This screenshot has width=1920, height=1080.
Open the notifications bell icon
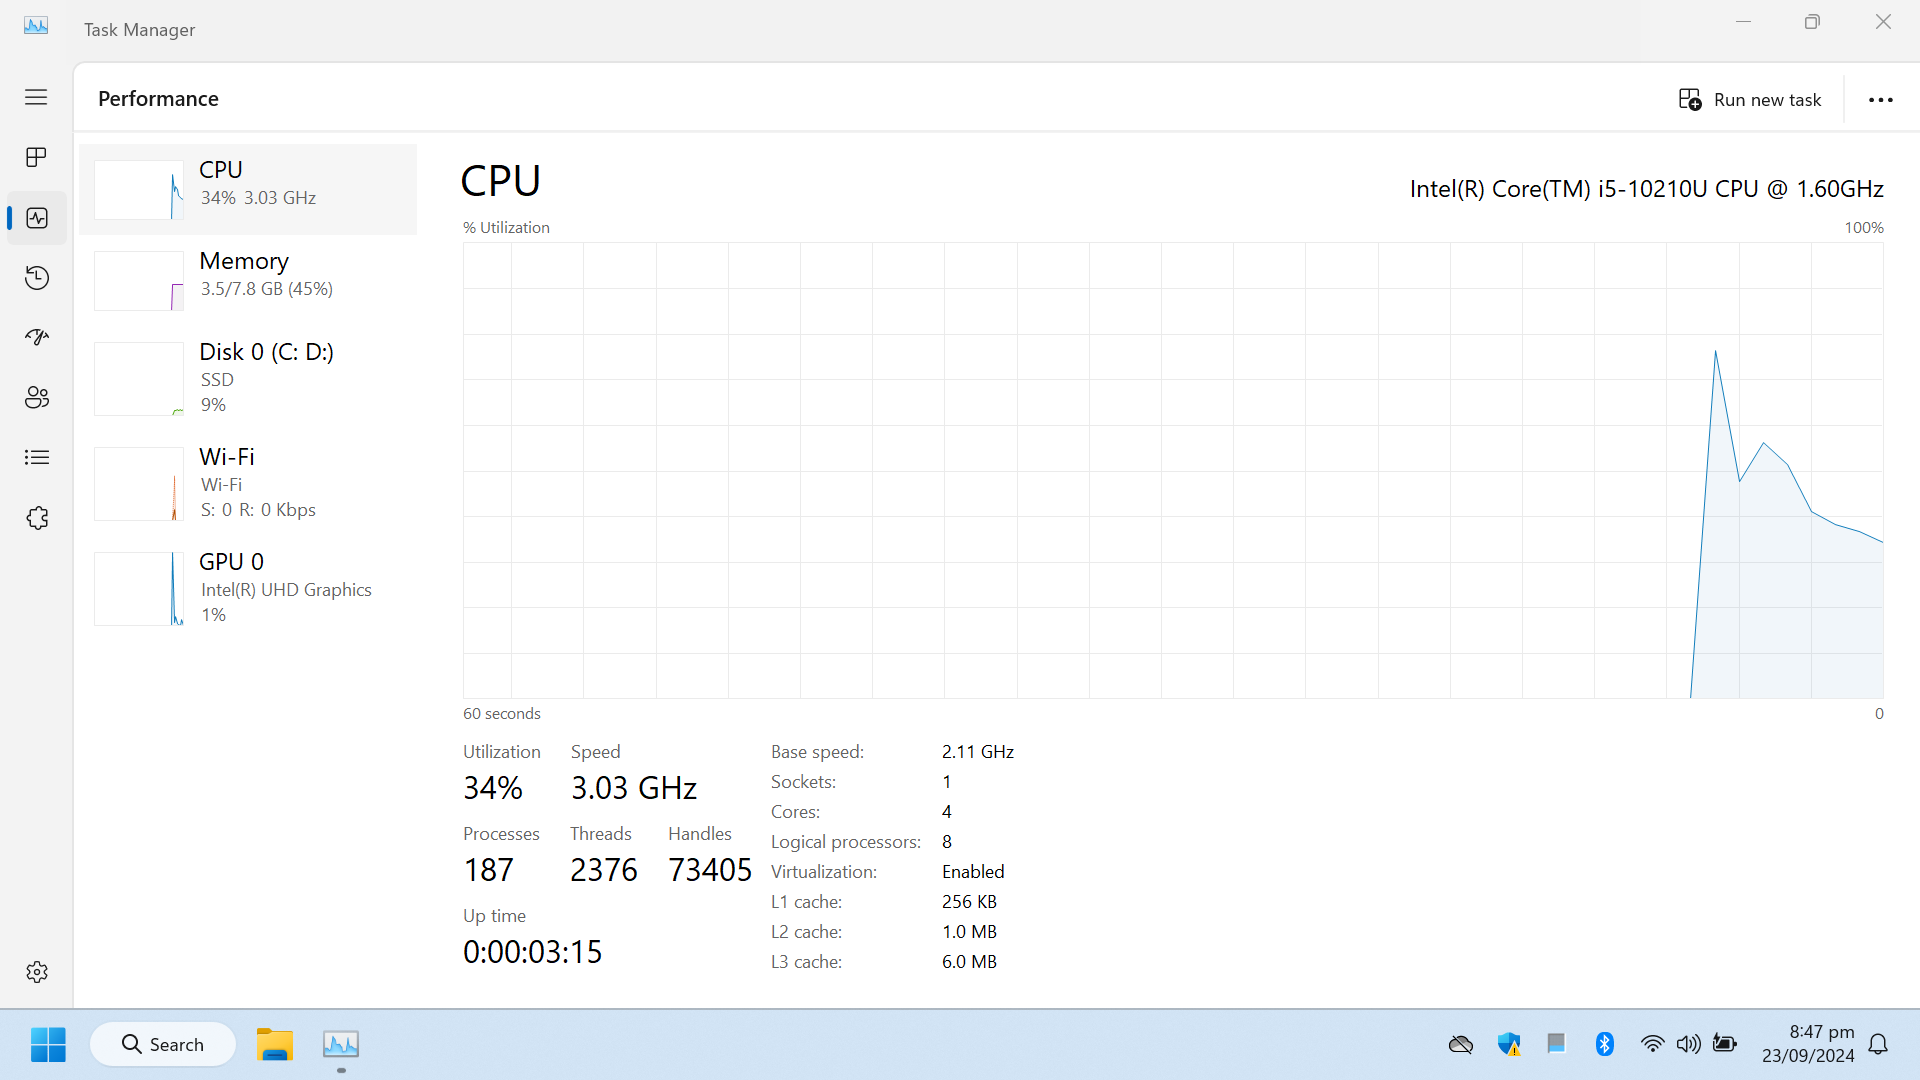click(1878, 1044)
